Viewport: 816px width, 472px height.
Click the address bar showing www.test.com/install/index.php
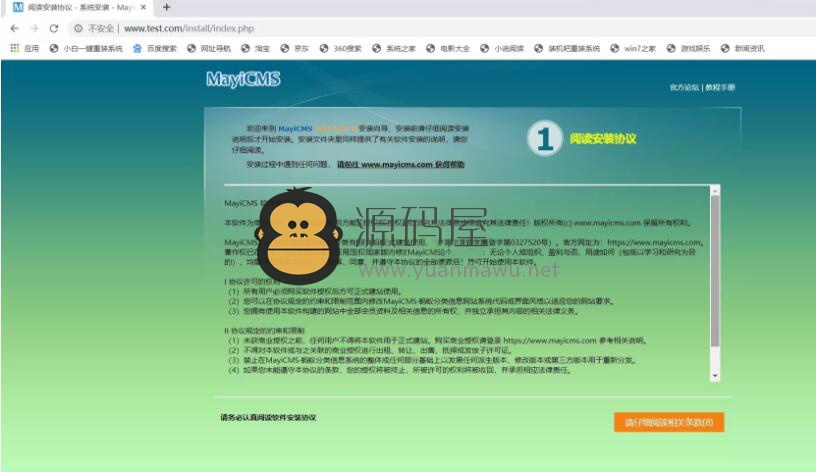point(189,28)
